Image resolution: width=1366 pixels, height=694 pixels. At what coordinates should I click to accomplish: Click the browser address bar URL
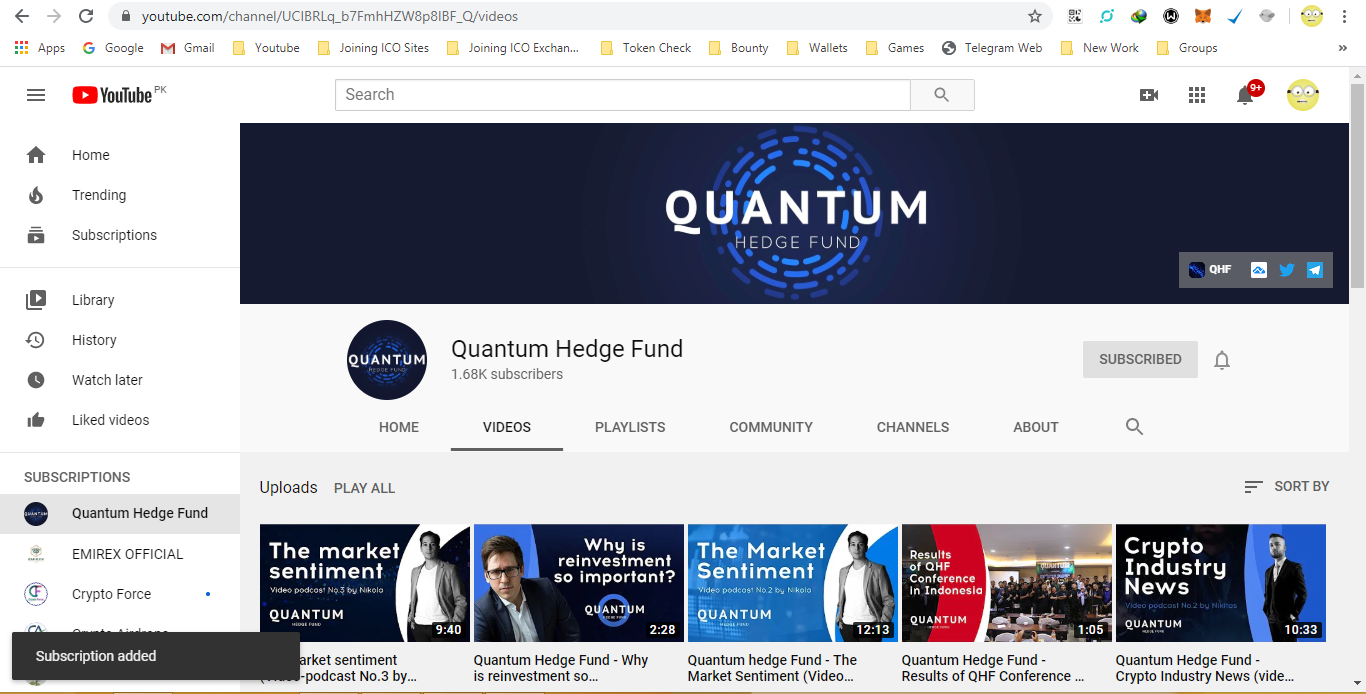[x=330, y=16]
